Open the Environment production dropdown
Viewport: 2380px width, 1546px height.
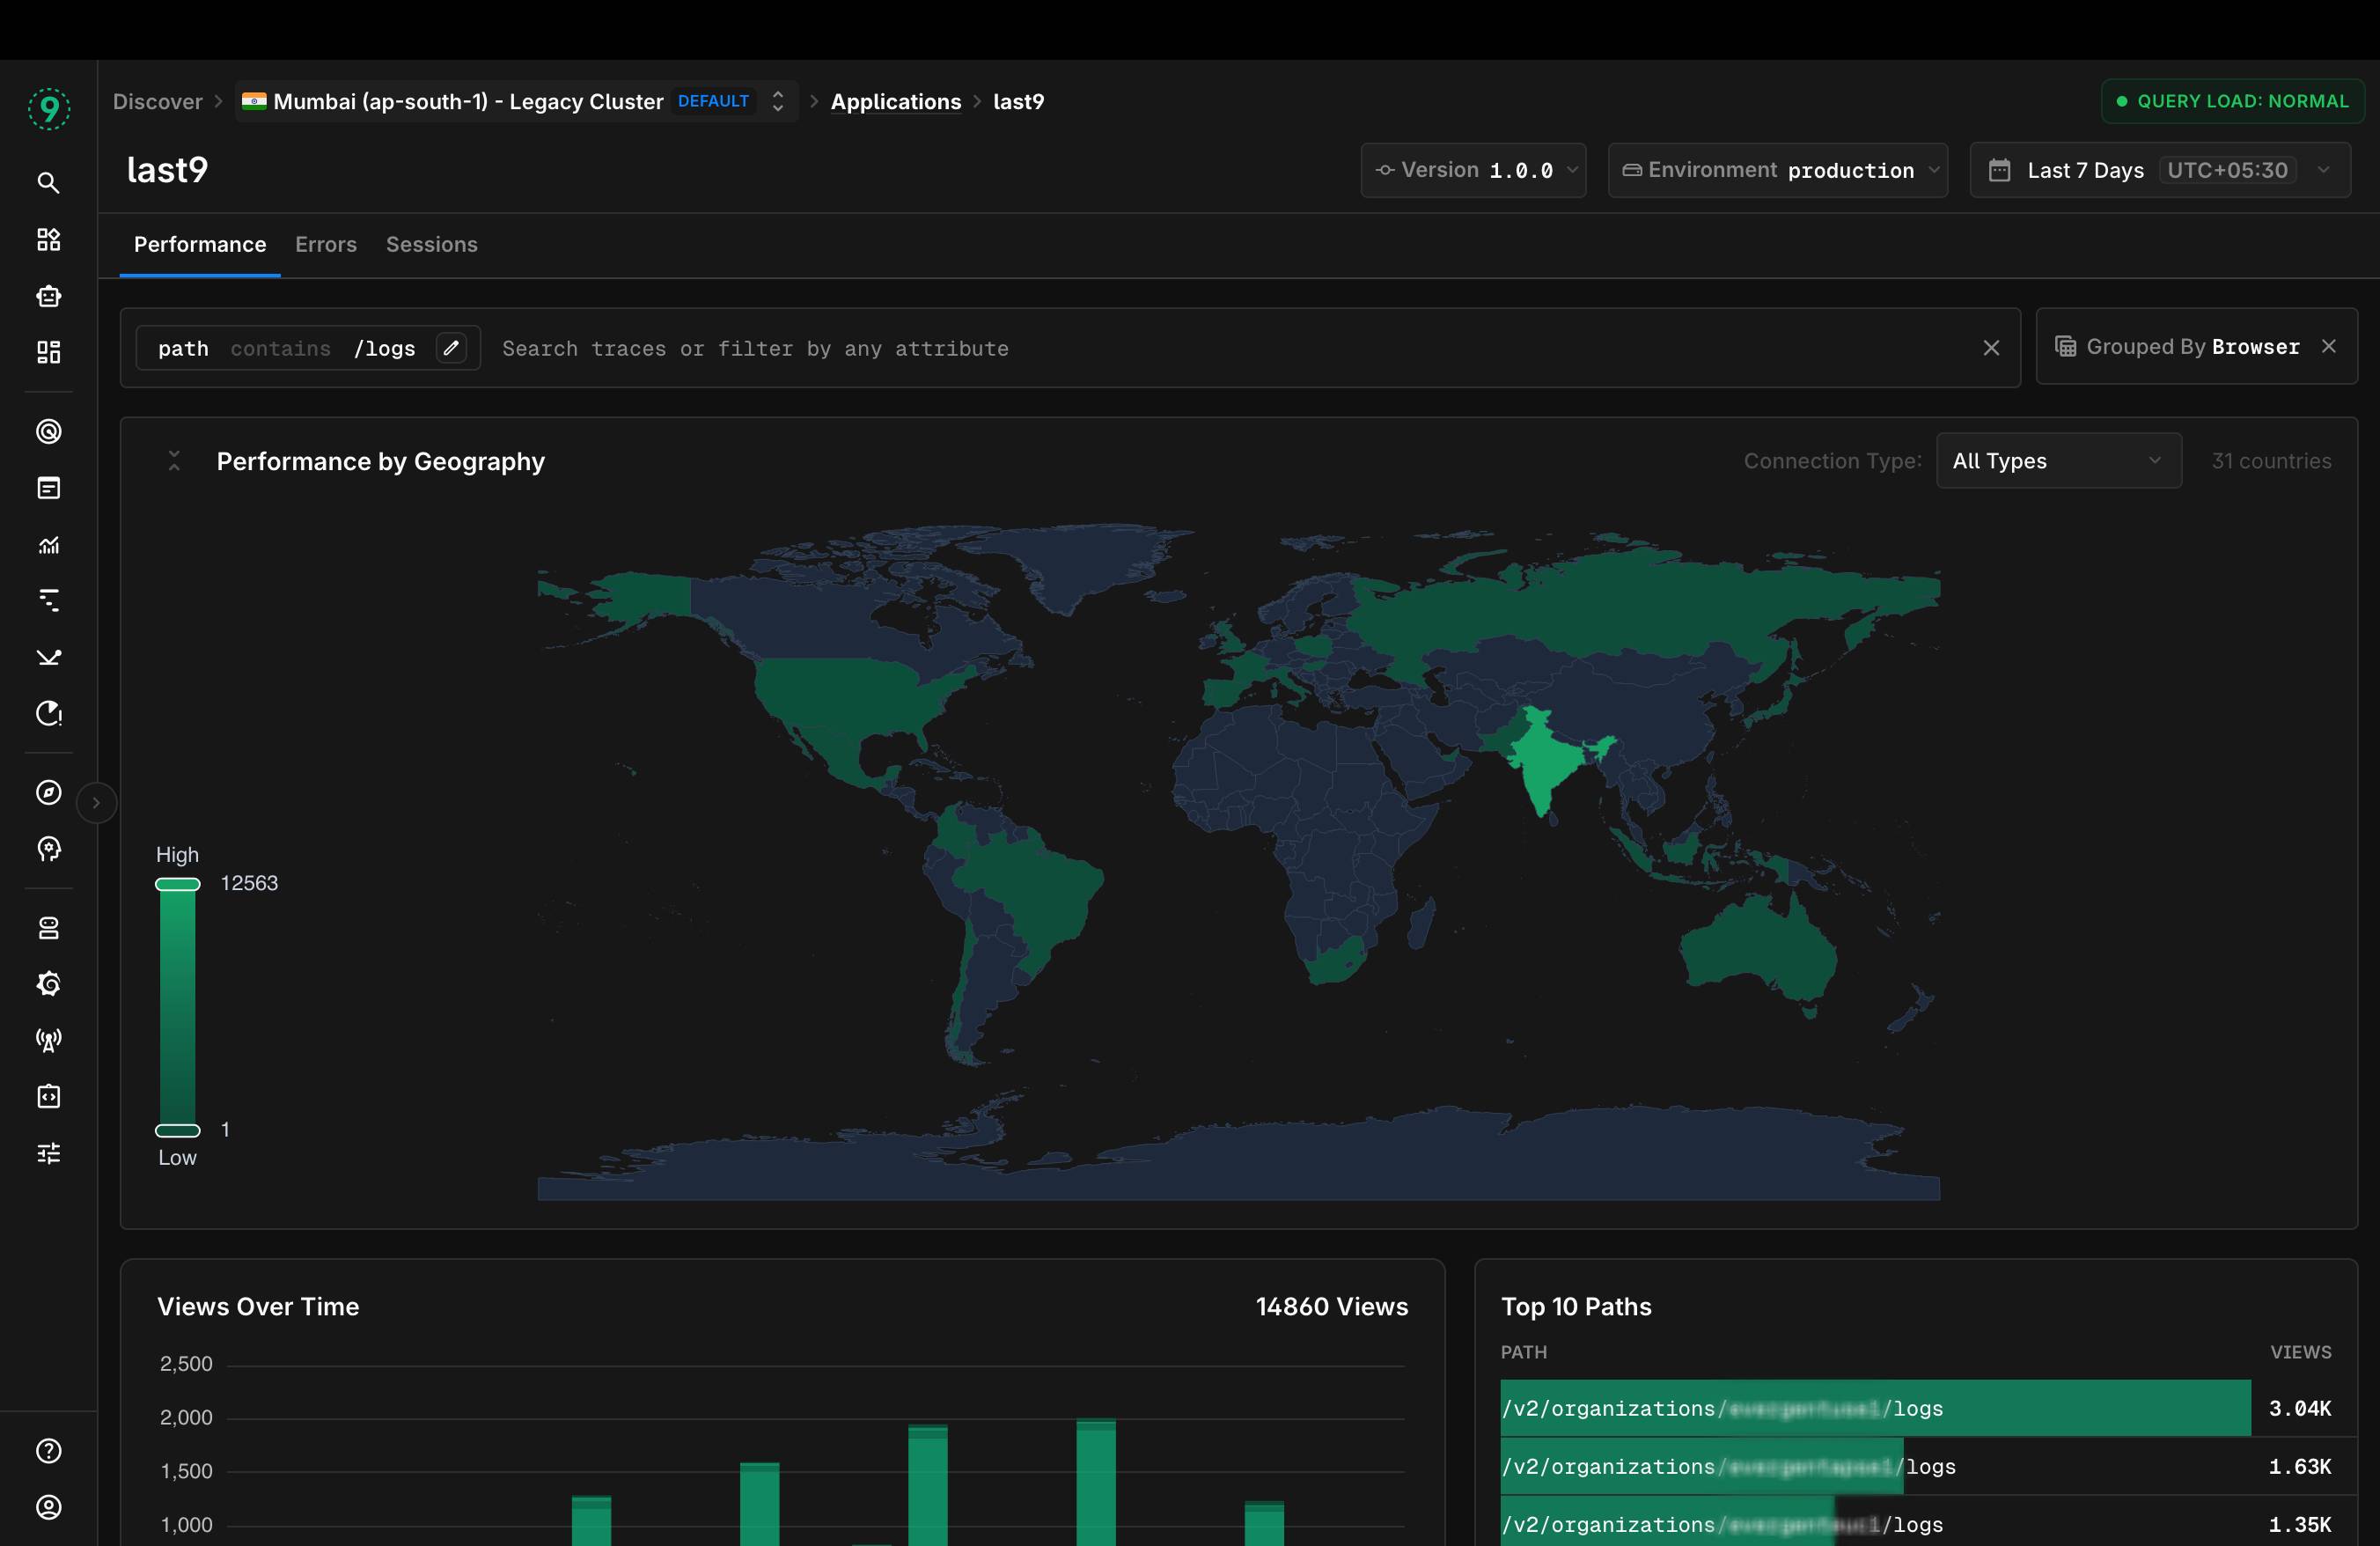tap(1777, 170)
